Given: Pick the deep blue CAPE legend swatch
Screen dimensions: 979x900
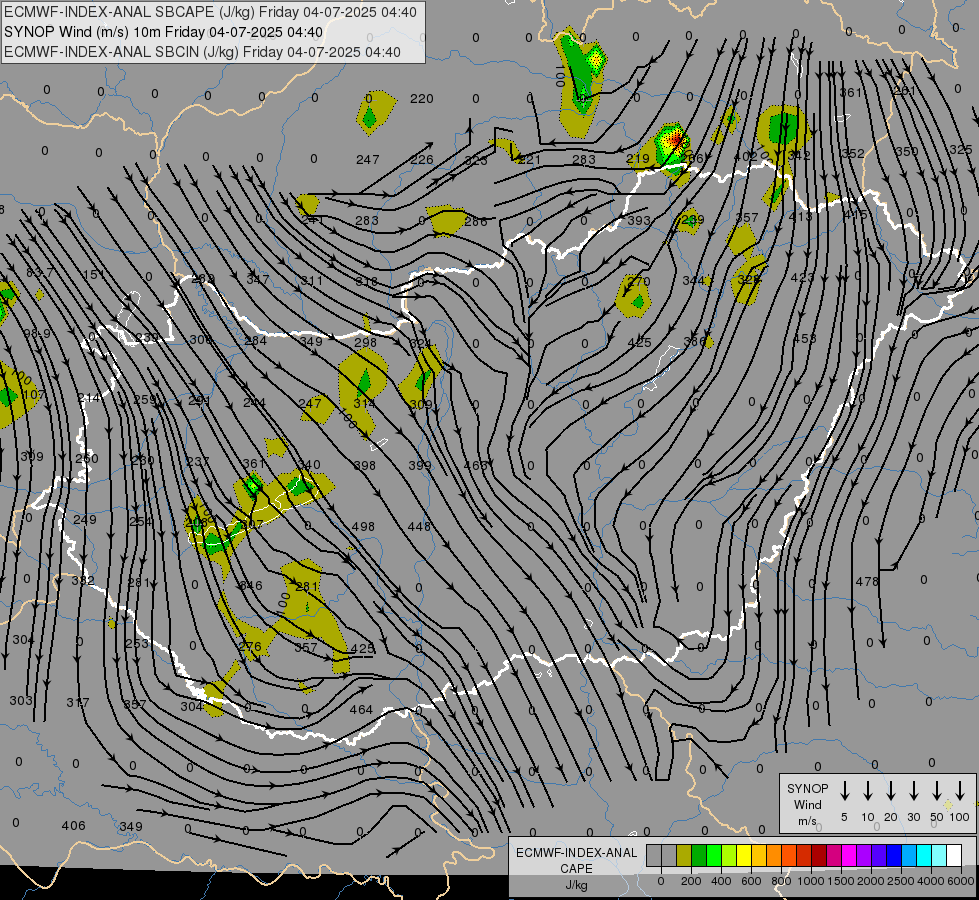Looking at the screenshot, I should pyautogui.click(x=893, y=855).
